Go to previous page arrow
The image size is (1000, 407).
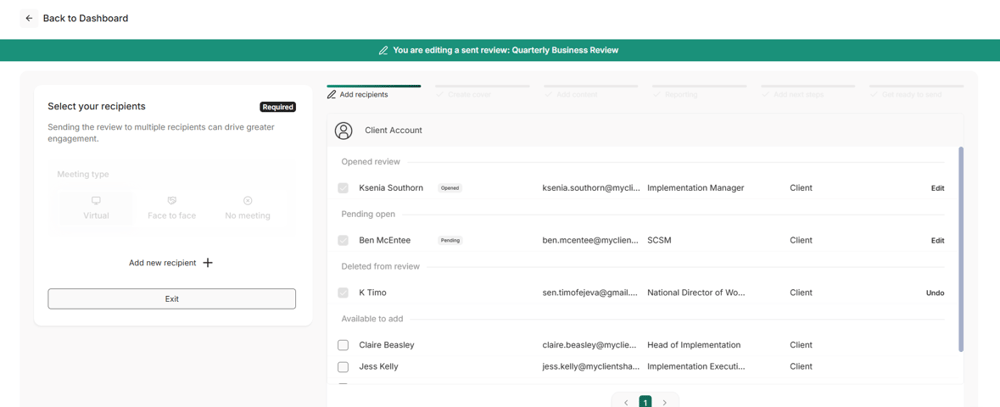626,403
